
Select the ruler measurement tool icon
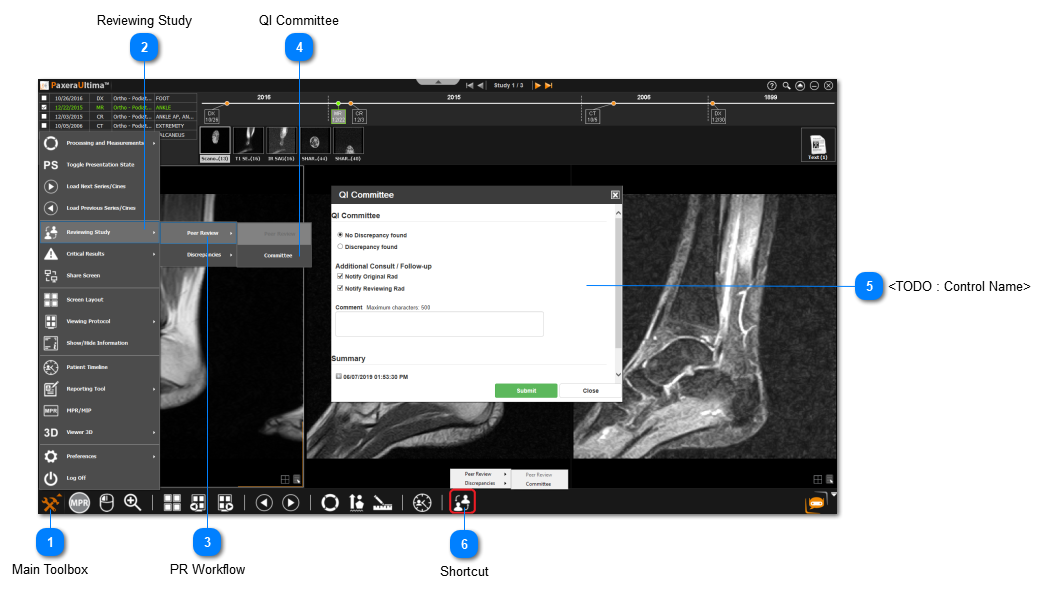[382, 503]
